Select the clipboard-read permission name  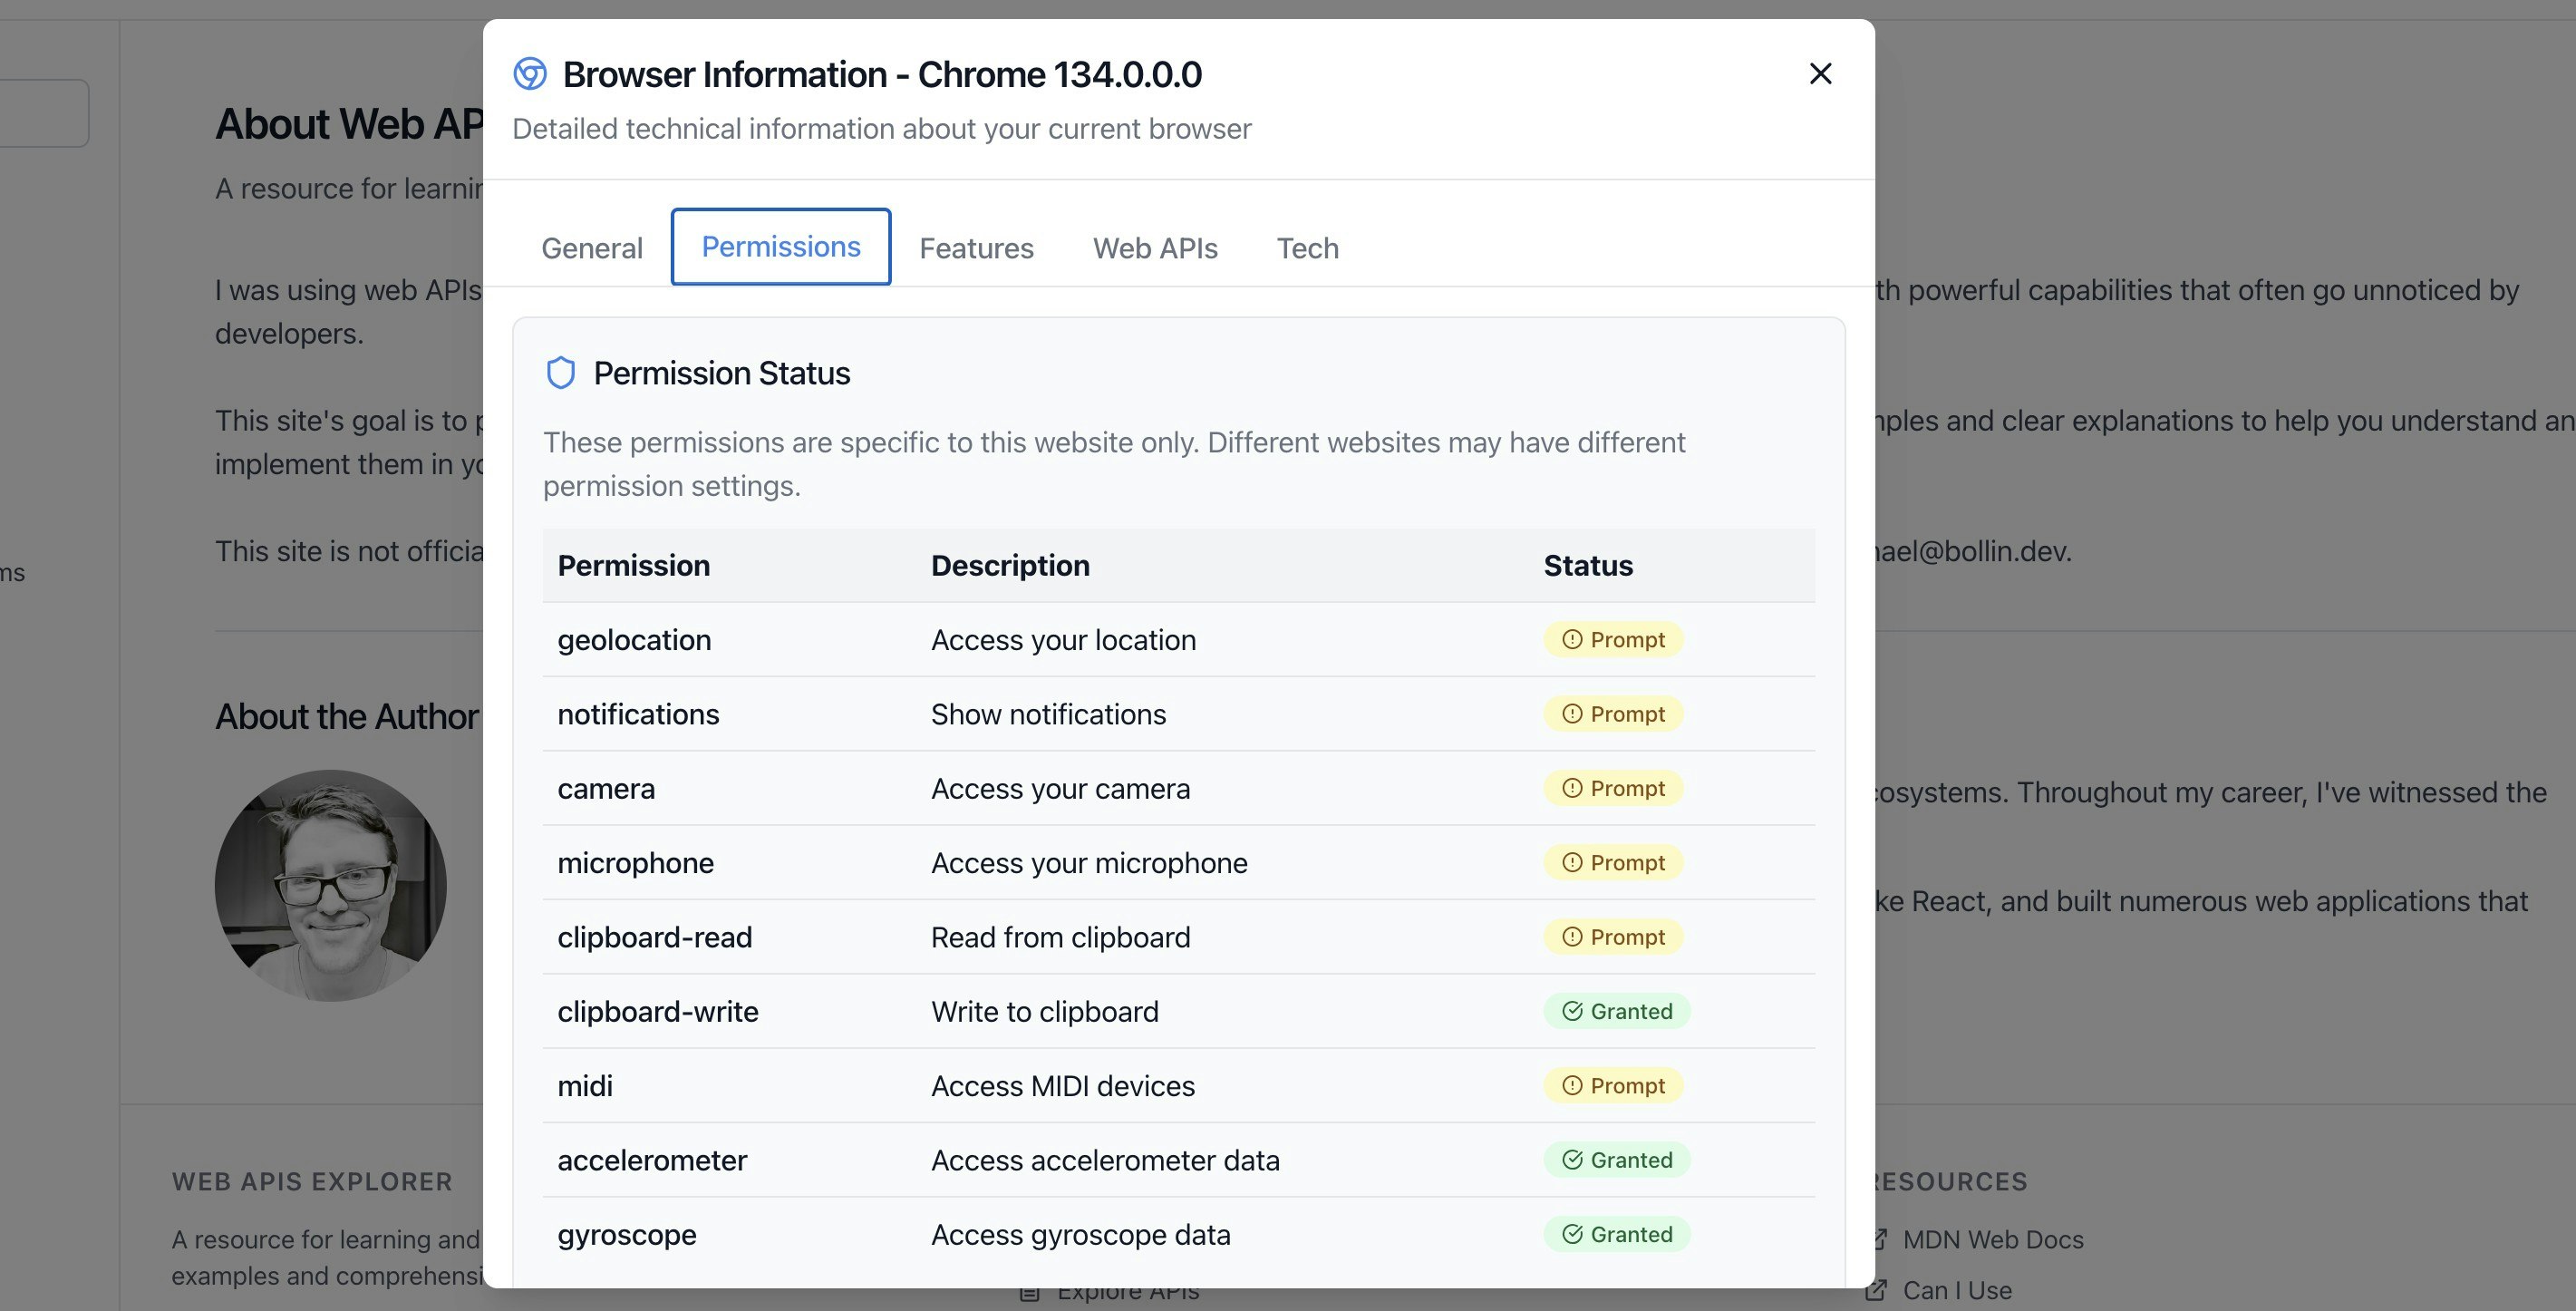(x=655, y=937)
